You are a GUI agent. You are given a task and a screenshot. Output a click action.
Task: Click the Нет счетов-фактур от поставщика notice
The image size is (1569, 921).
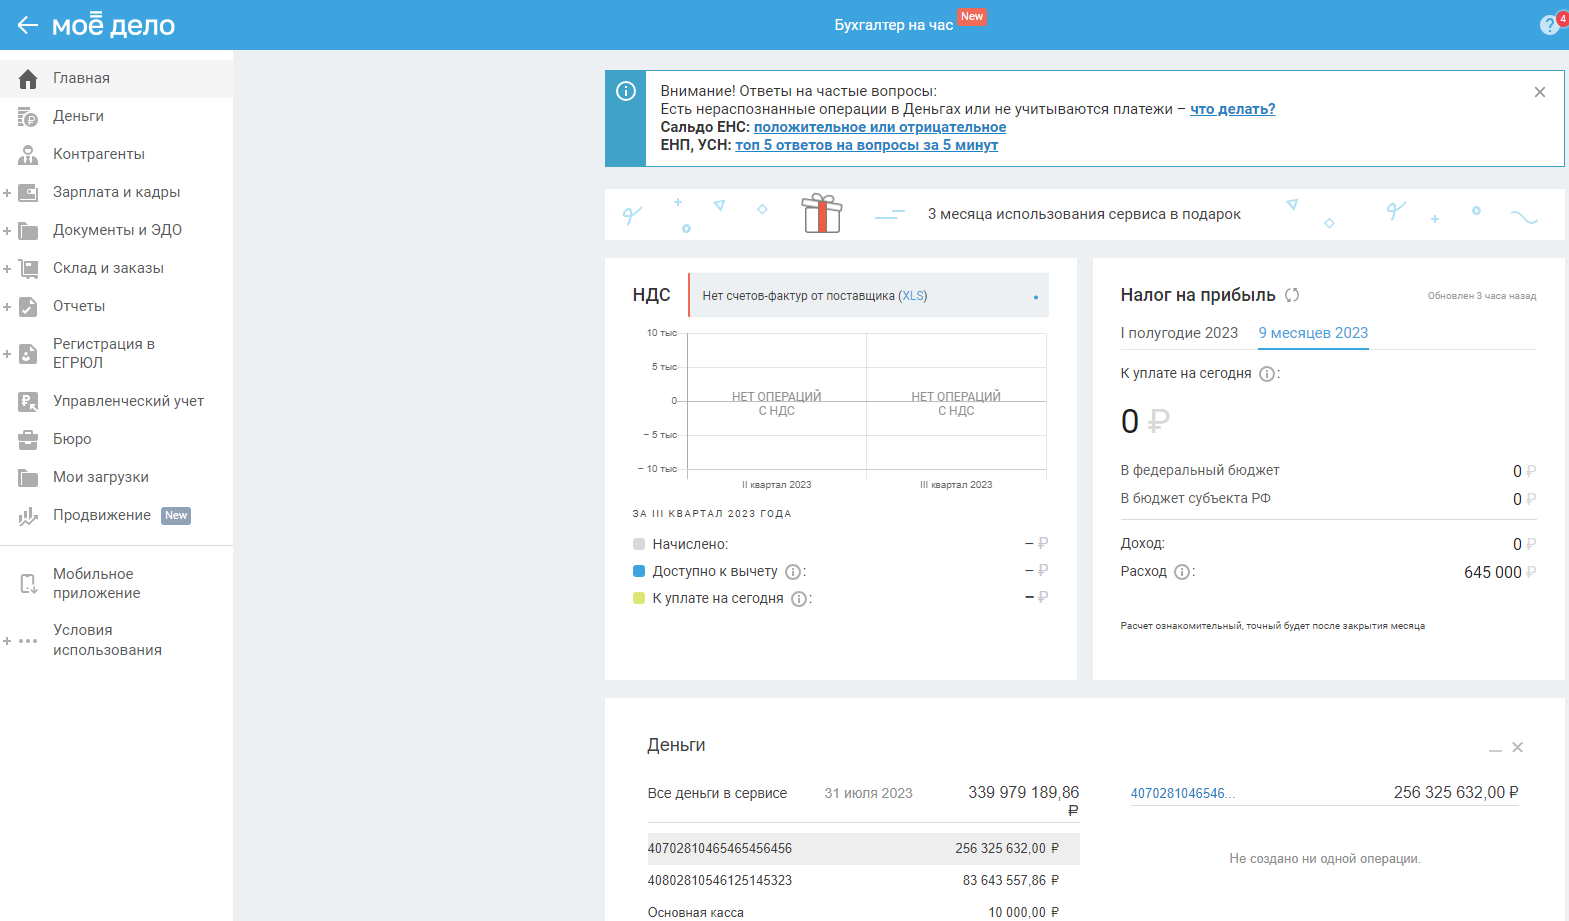point(868,296)
